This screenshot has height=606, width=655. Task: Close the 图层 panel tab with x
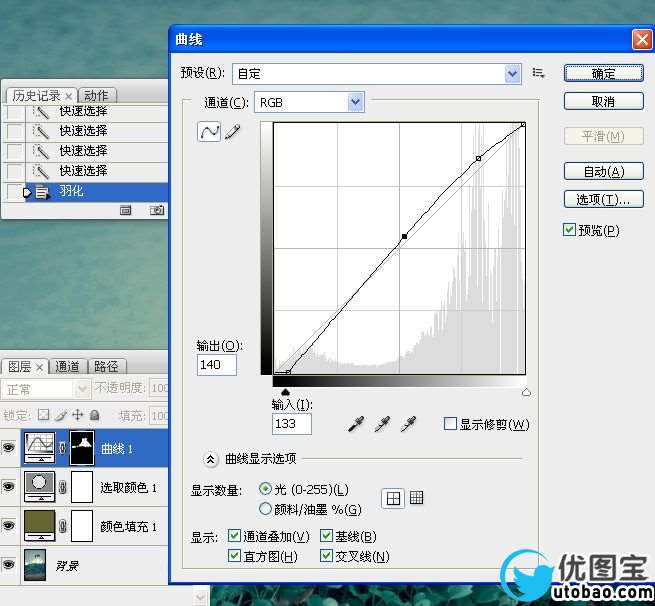39,367
